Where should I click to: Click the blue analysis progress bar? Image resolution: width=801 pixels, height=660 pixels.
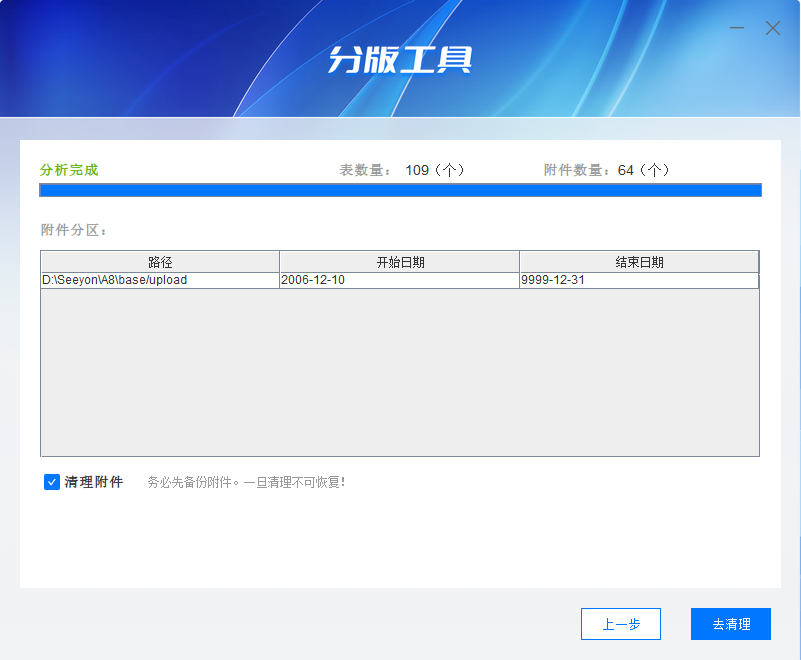400,190
